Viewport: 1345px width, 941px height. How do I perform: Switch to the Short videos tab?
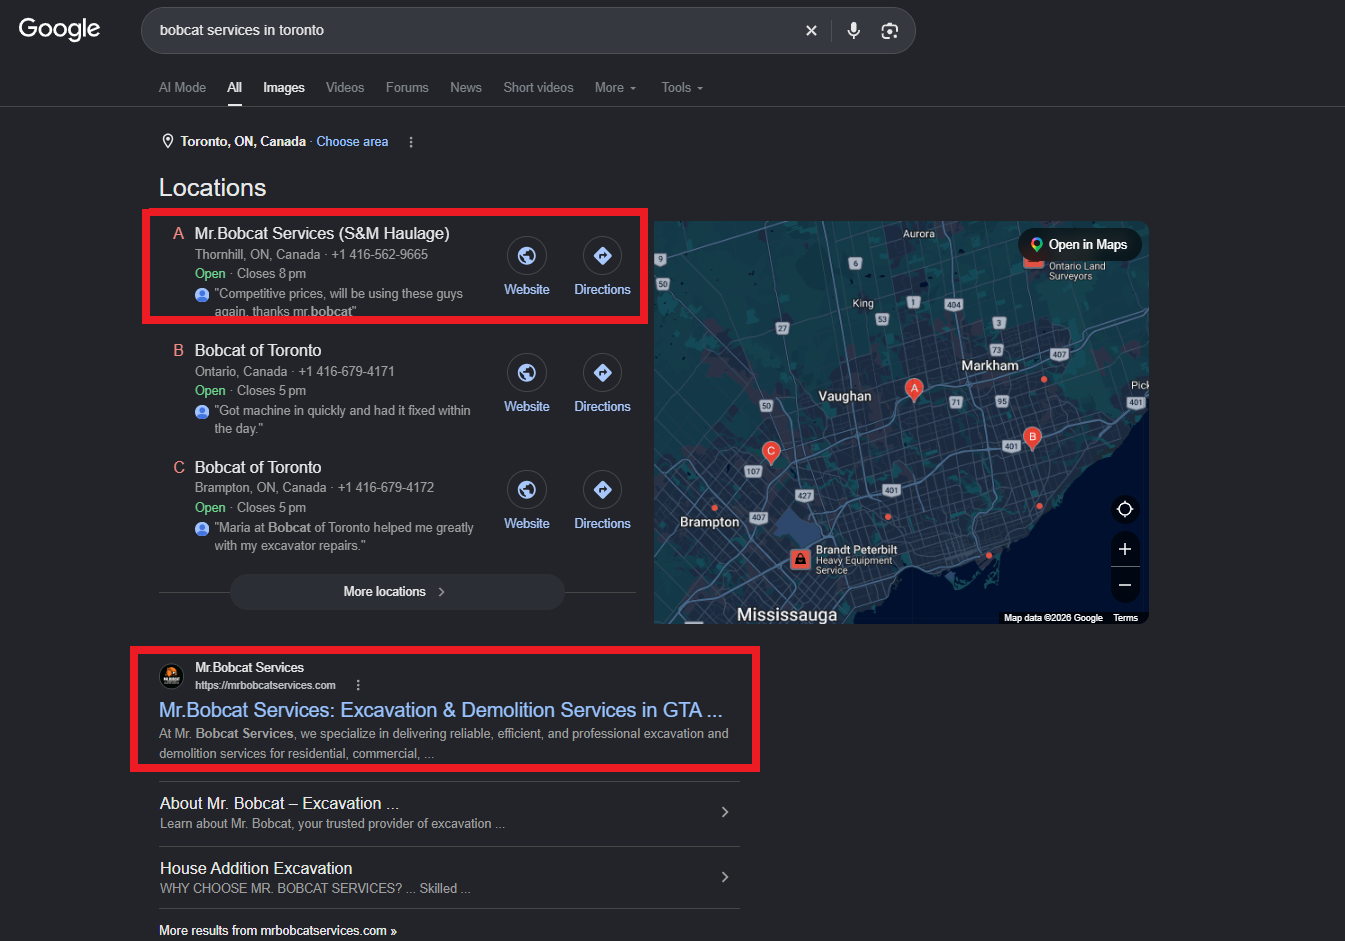tap(538, 88)
